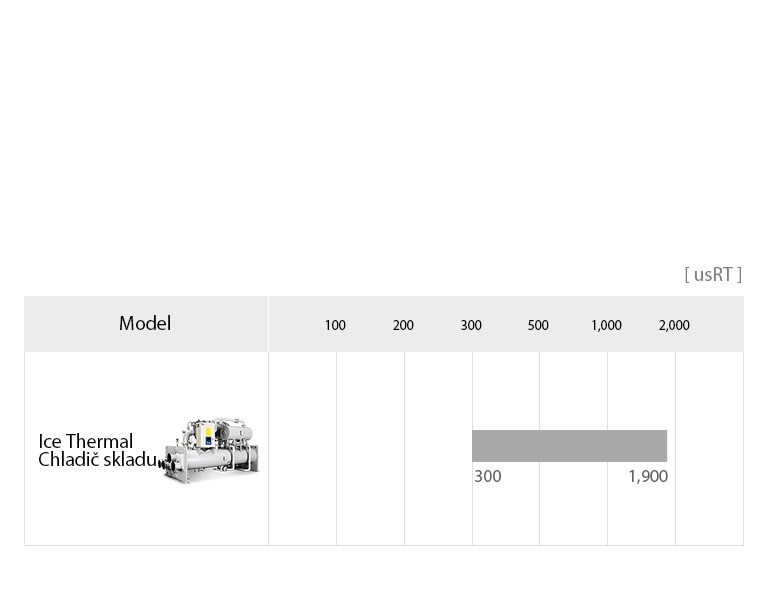768x600 pixels.
Task: Select the 200 scale header label
Action: click(x=403, y=325)
